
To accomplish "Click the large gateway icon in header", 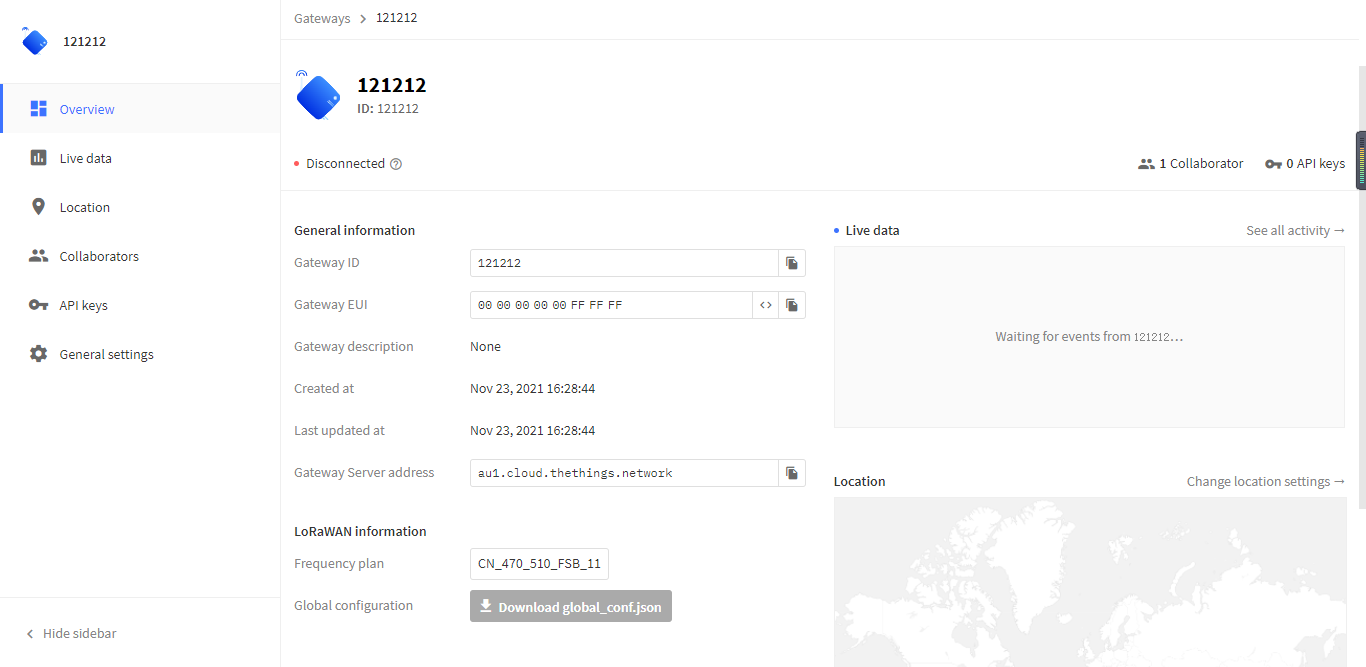I will 319,96.
